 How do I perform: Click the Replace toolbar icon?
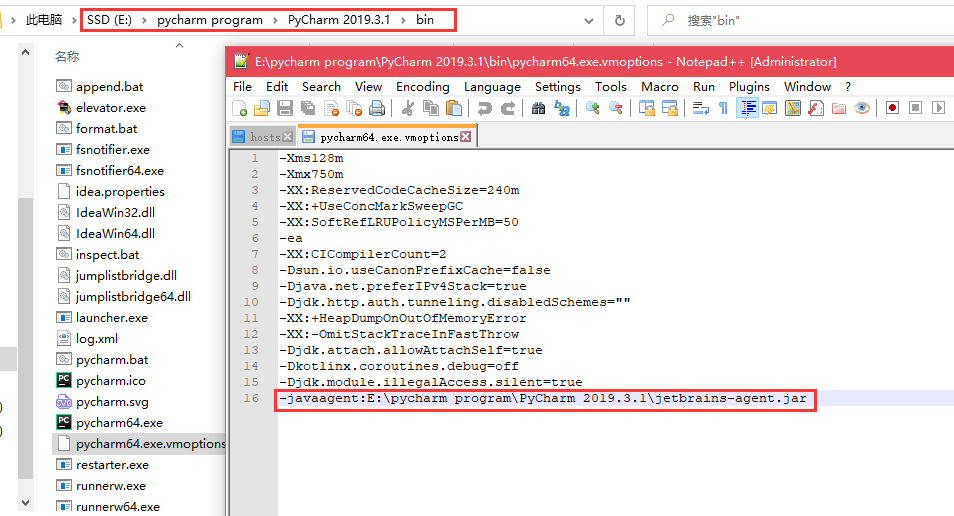562,108
